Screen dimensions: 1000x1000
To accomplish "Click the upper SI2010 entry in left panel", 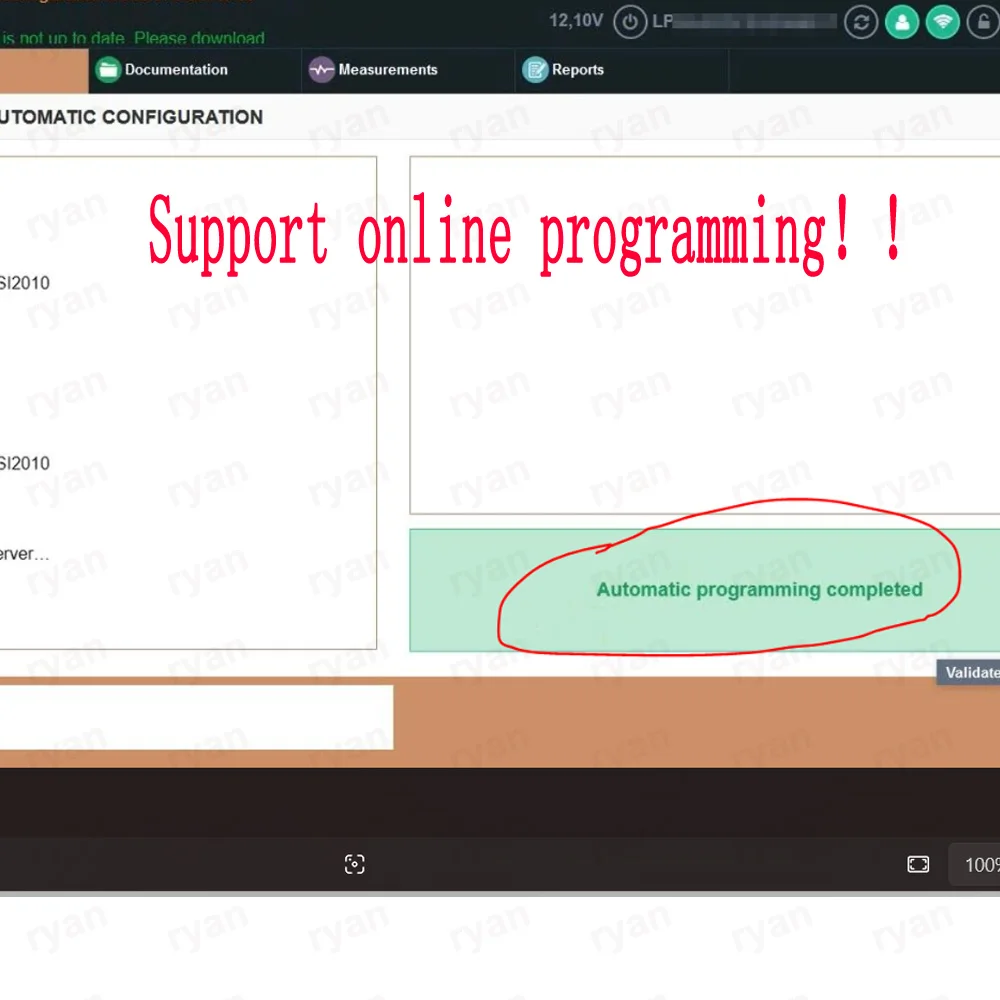I will (x=25, y=283).
